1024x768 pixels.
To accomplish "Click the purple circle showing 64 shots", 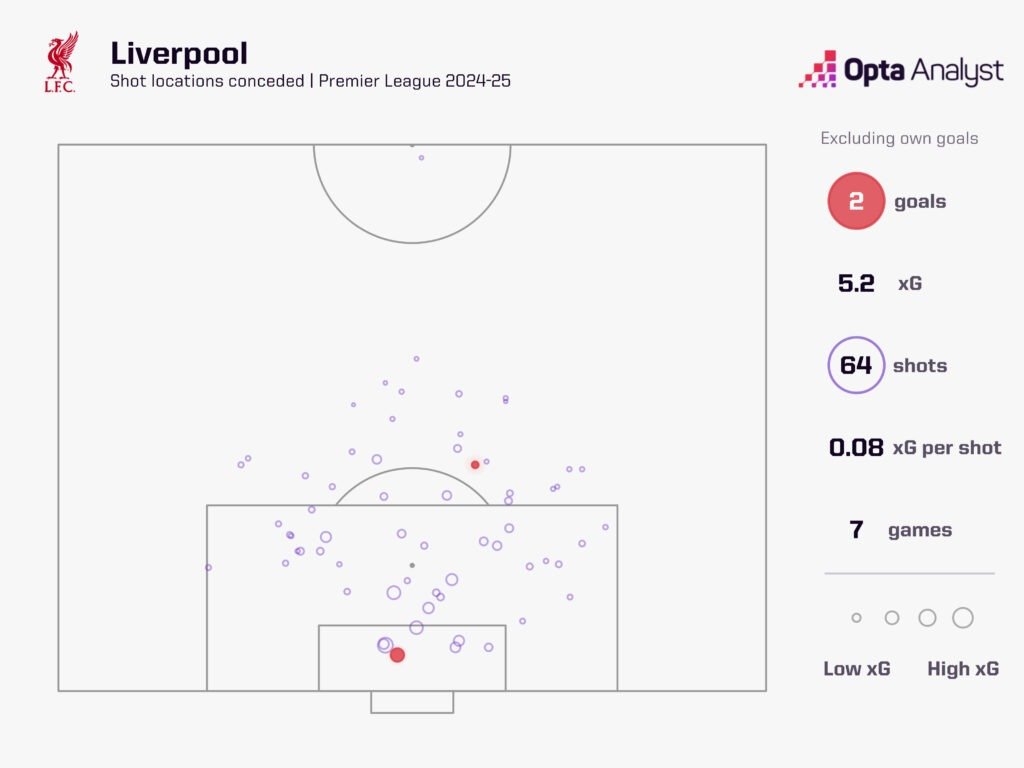I will click(856, 365).
